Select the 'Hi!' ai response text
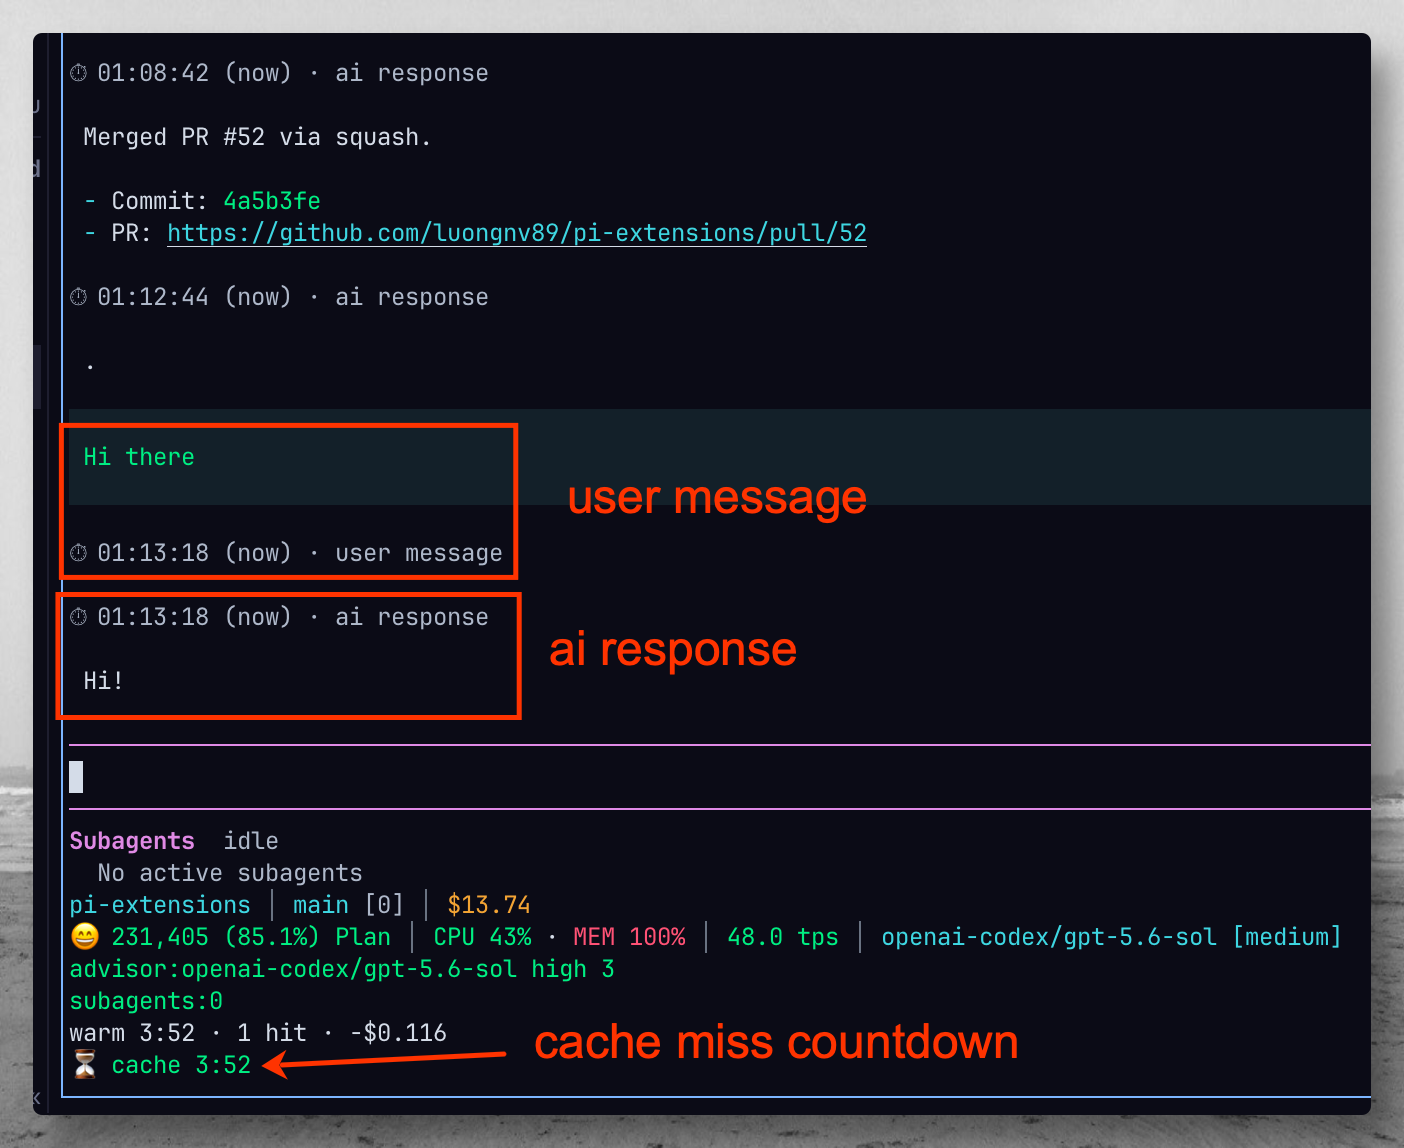 pyautogui.click(x=103, y=681)
